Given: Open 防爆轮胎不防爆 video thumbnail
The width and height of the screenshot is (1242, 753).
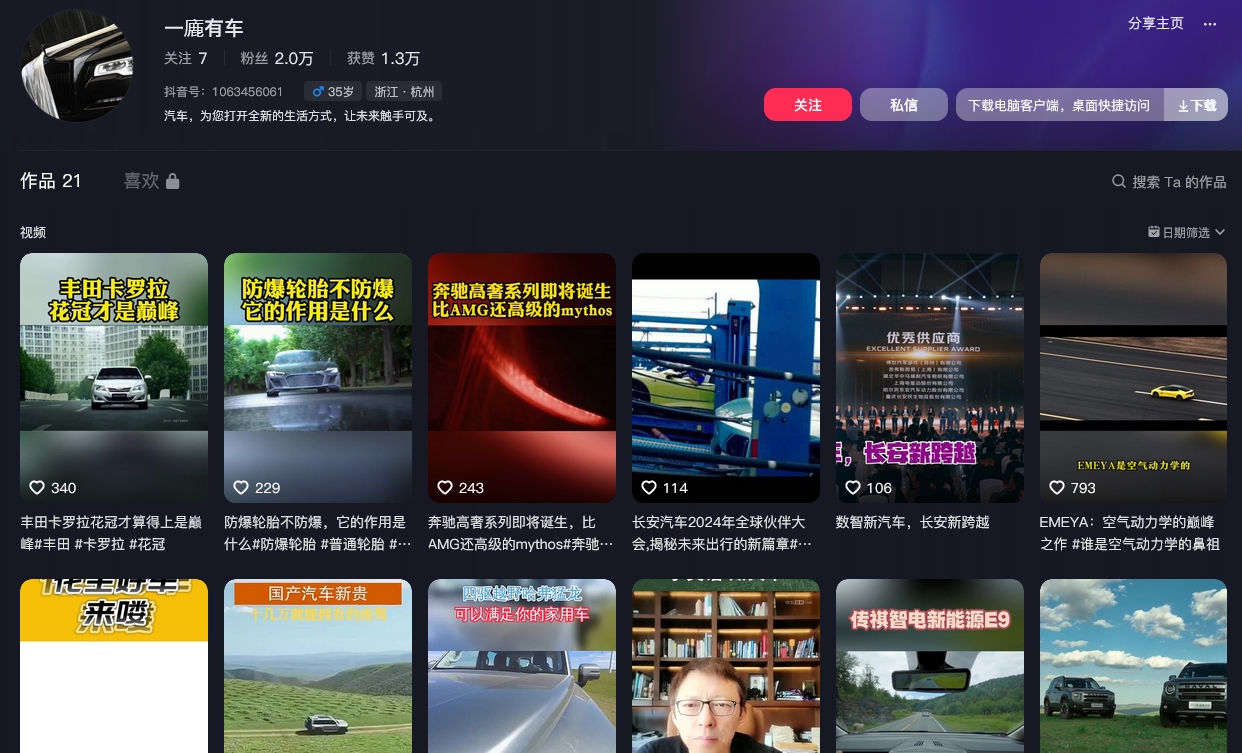Looking at the screenshot, I should pos(318,378).
